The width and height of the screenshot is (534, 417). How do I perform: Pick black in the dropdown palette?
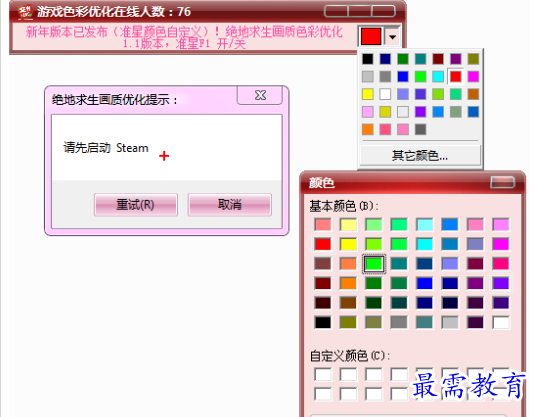click(367, 59)
